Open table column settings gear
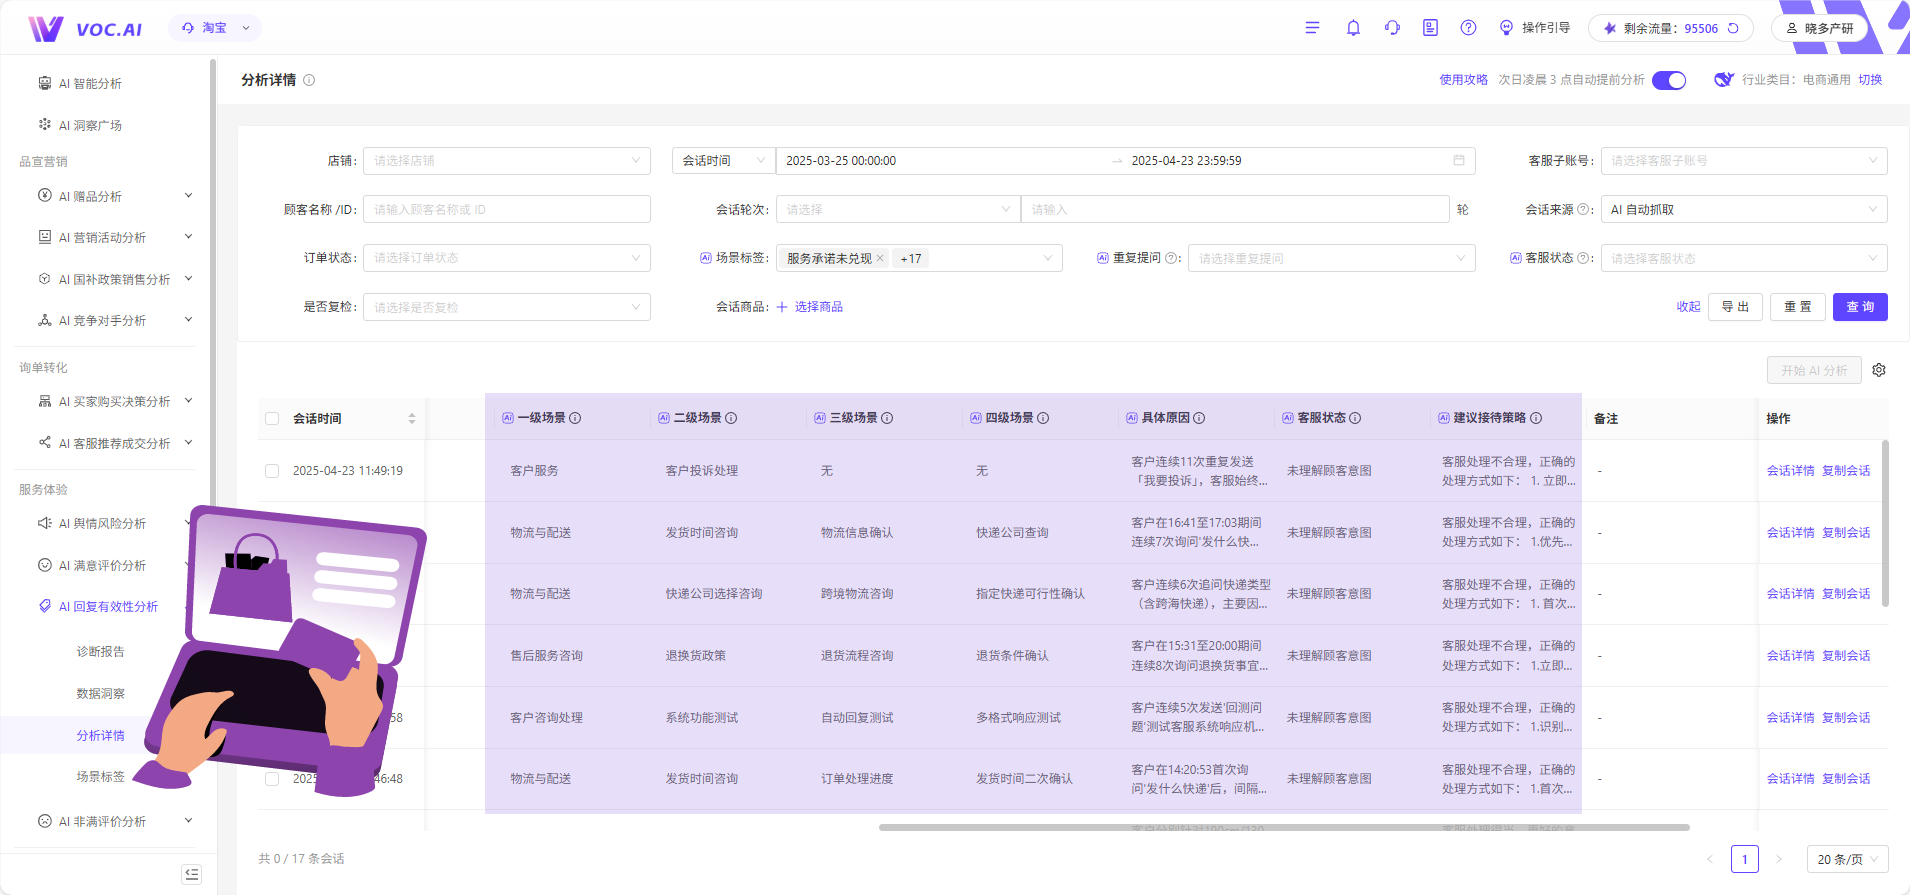1910x895 pixels. pyautogui.click(x=1879, y=370)
